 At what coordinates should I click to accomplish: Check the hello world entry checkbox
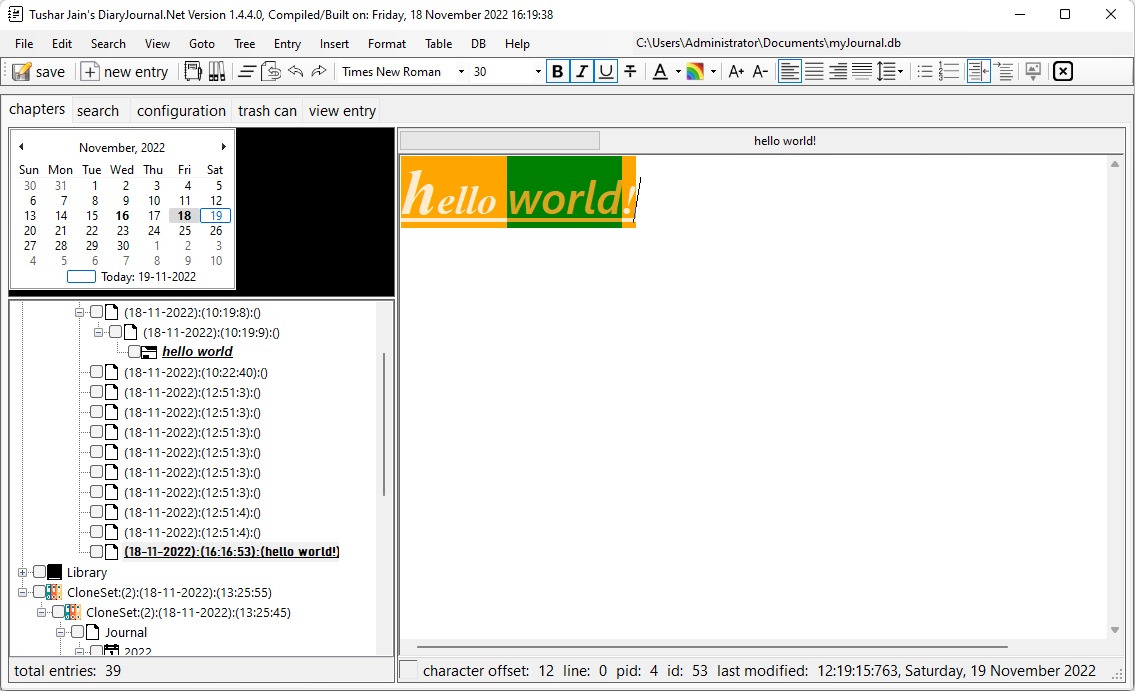point(134,352)
